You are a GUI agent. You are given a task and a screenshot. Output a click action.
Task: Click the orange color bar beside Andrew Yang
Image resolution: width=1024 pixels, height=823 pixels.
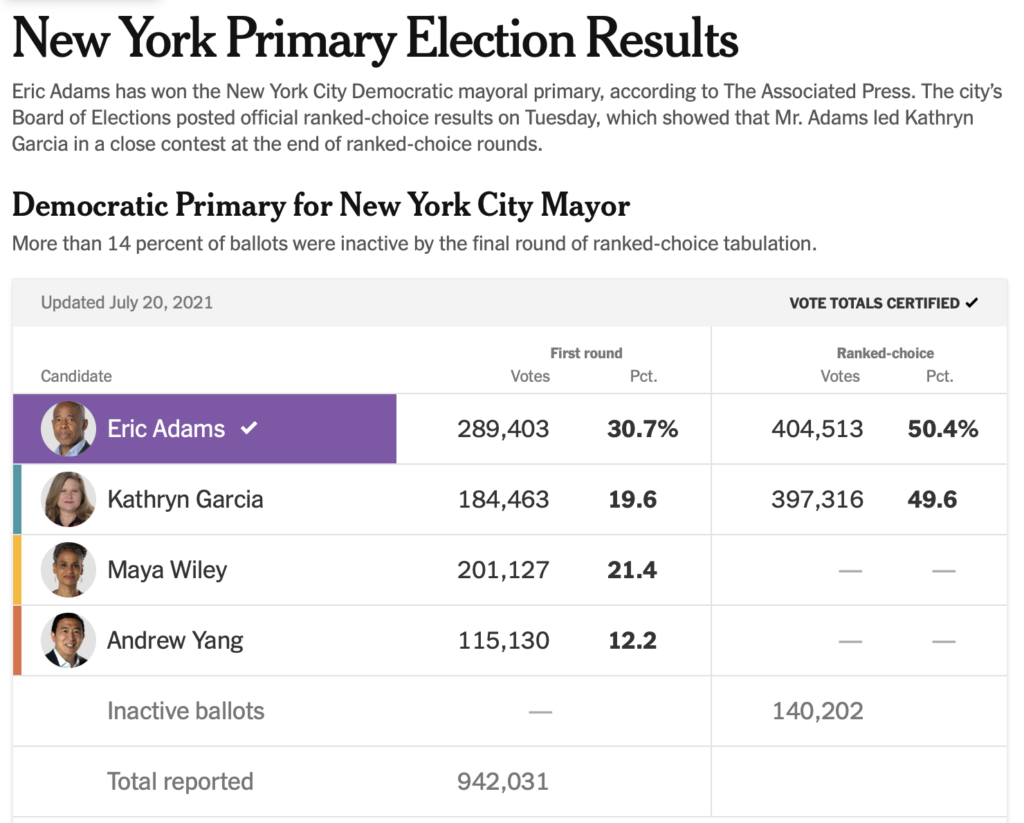click(17, 640)
